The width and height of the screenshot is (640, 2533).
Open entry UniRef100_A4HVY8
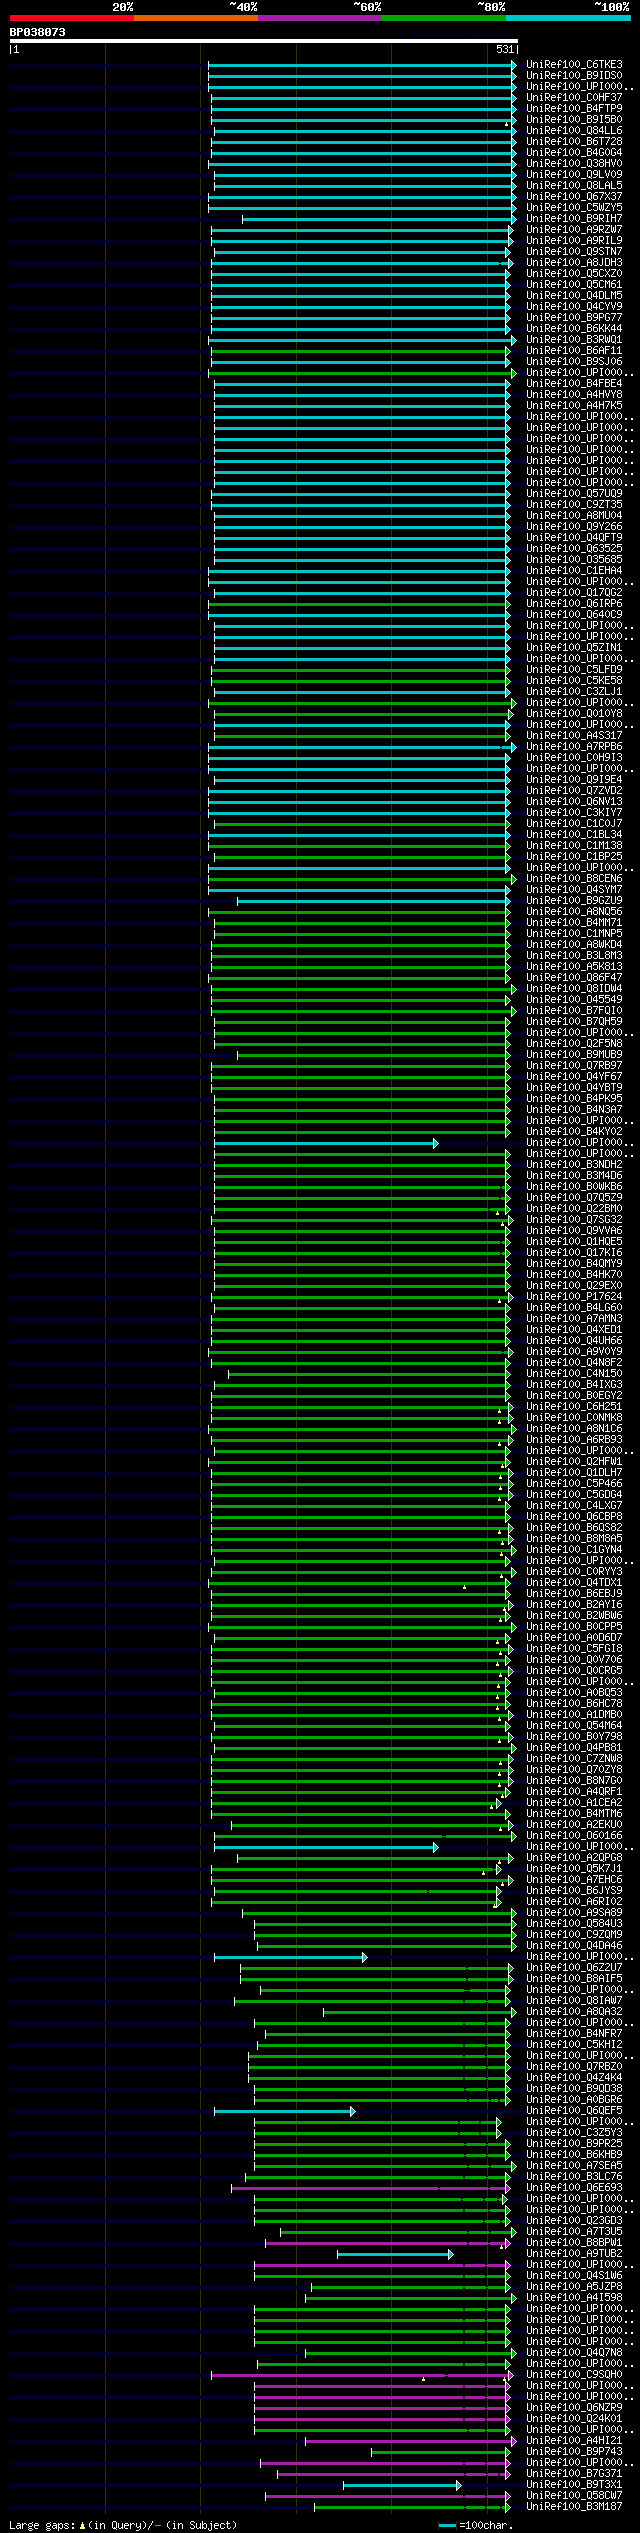574,395
